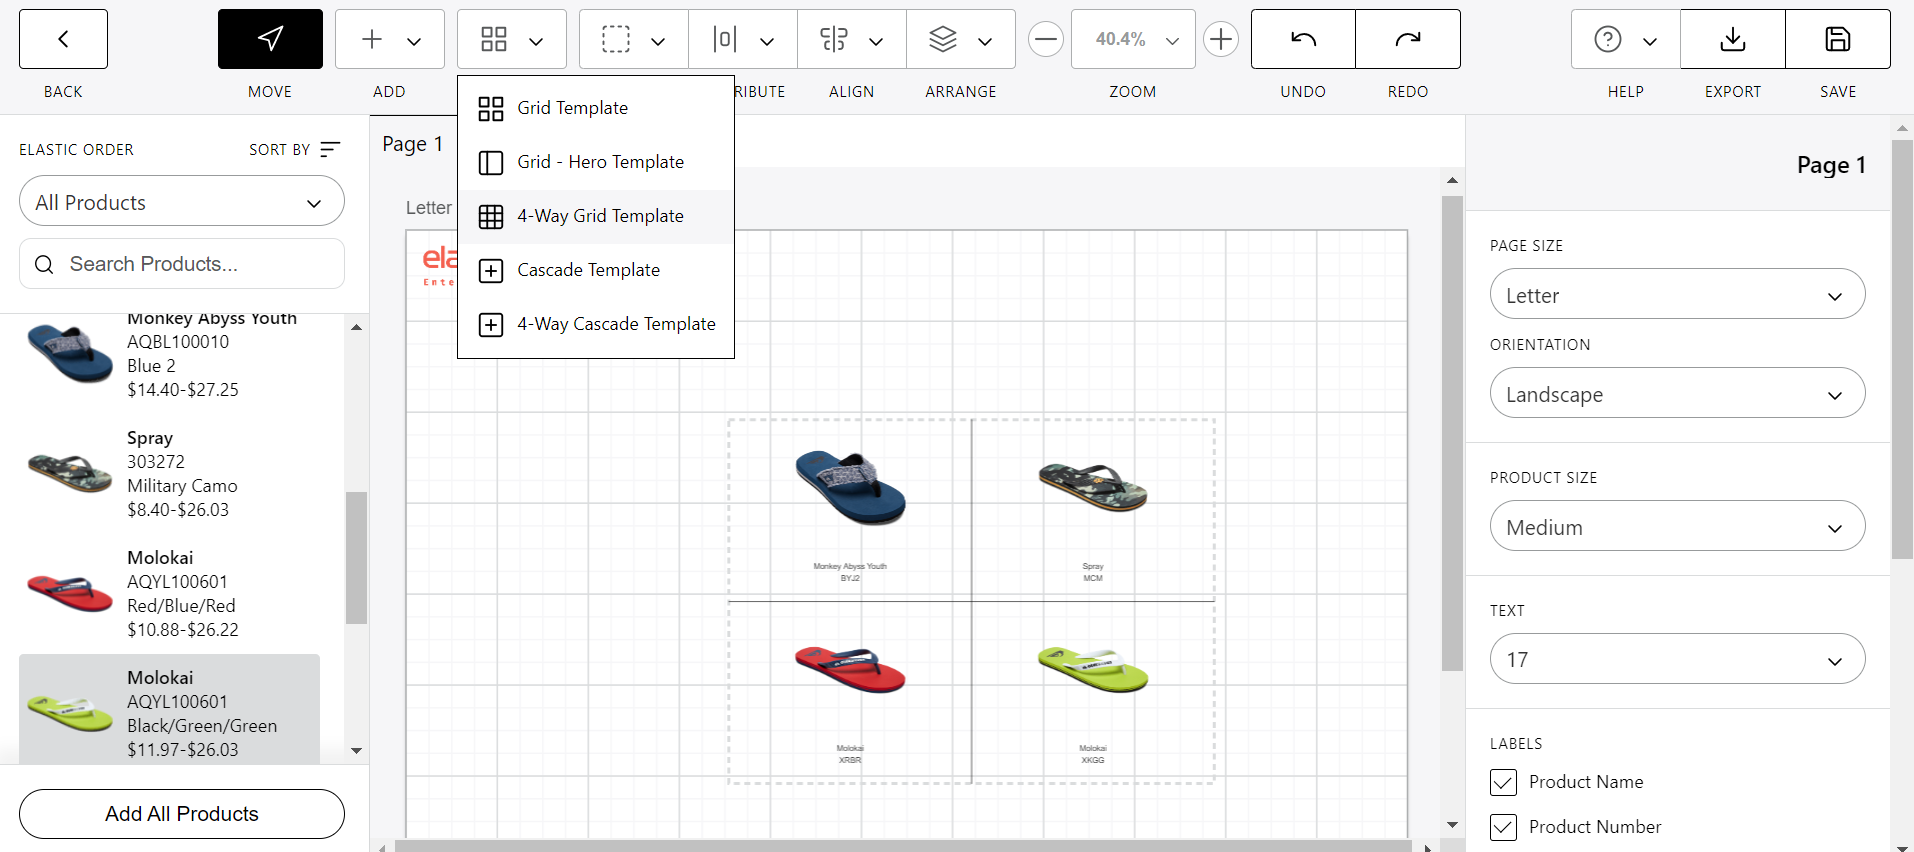Open the Page Size Letter dropdown
Image resolution: width=1914 pixels, height=852 pixels.
[1677, 295]
